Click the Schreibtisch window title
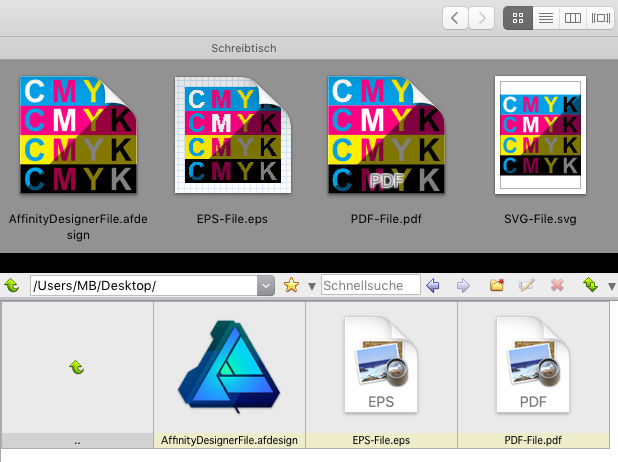 pyautogui.click(x=244, y=48)
